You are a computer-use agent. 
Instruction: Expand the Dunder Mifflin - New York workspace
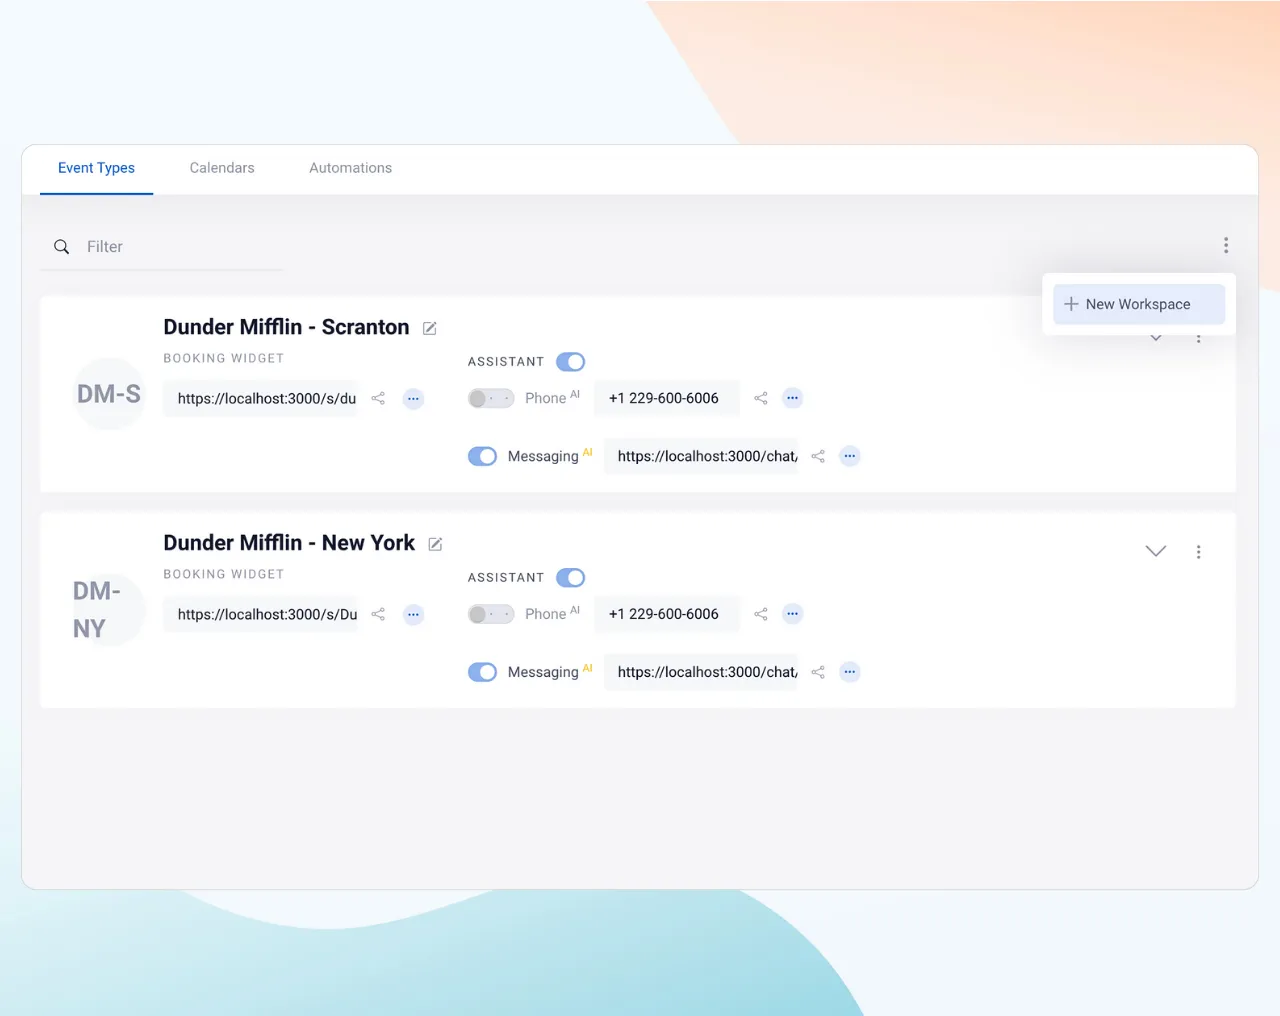click(x=1156, y=551)
